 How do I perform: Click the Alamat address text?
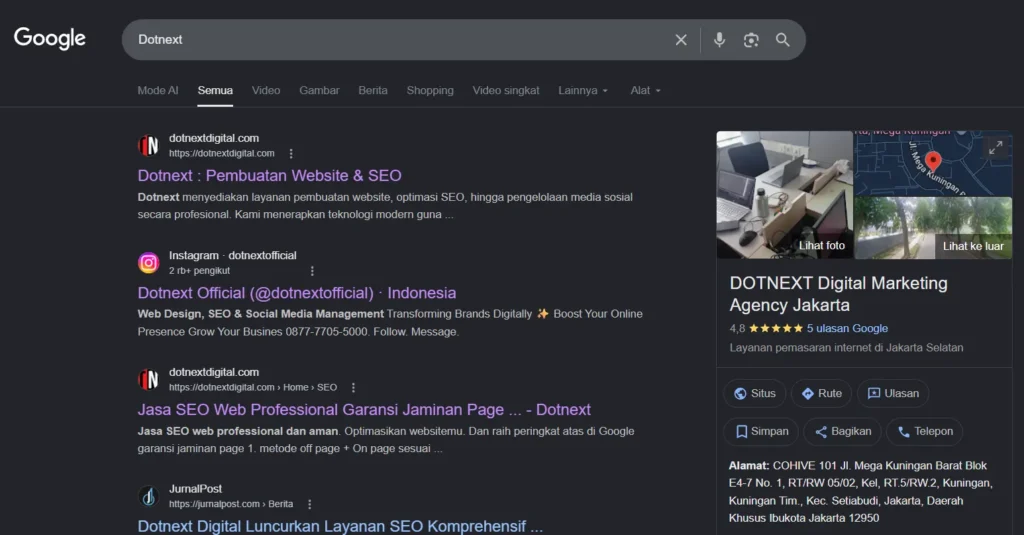861,492
